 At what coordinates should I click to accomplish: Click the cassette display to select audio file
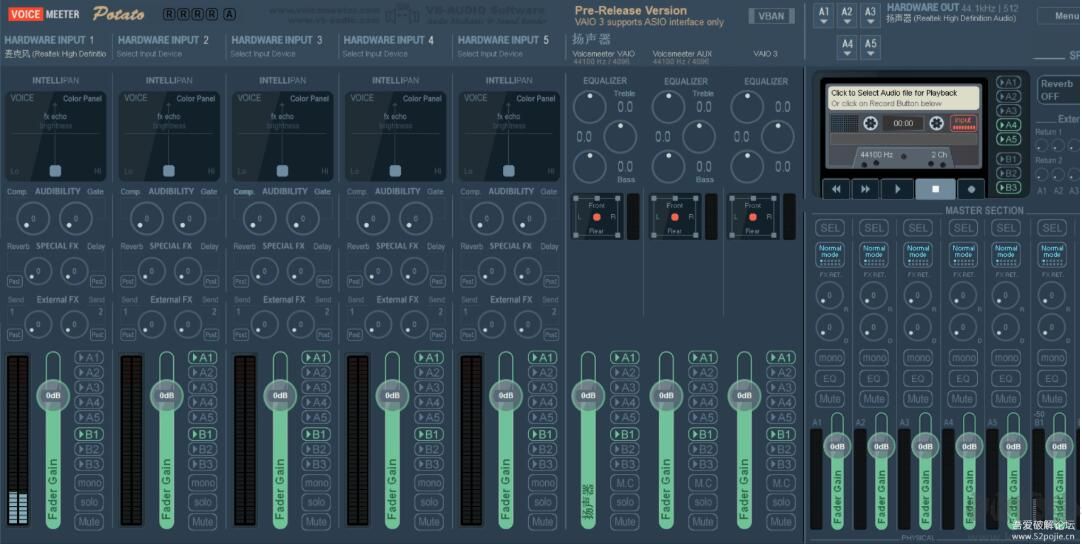[903, 122]
